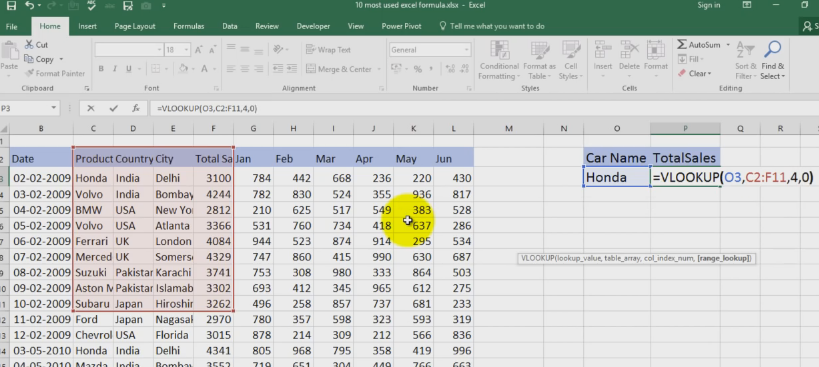
Task: Save the workbook via Quick Access toolbar
Action: tap(11, 6)
